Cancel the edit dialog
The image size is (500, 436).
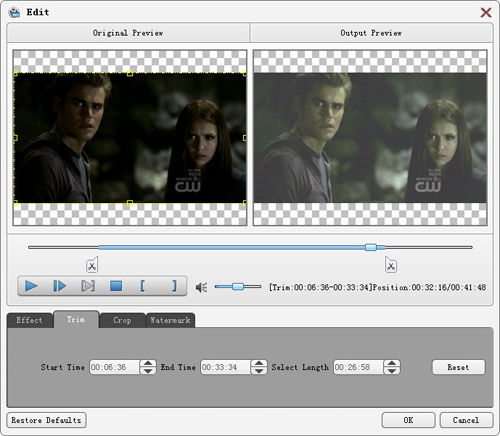[x=466, y=420]
